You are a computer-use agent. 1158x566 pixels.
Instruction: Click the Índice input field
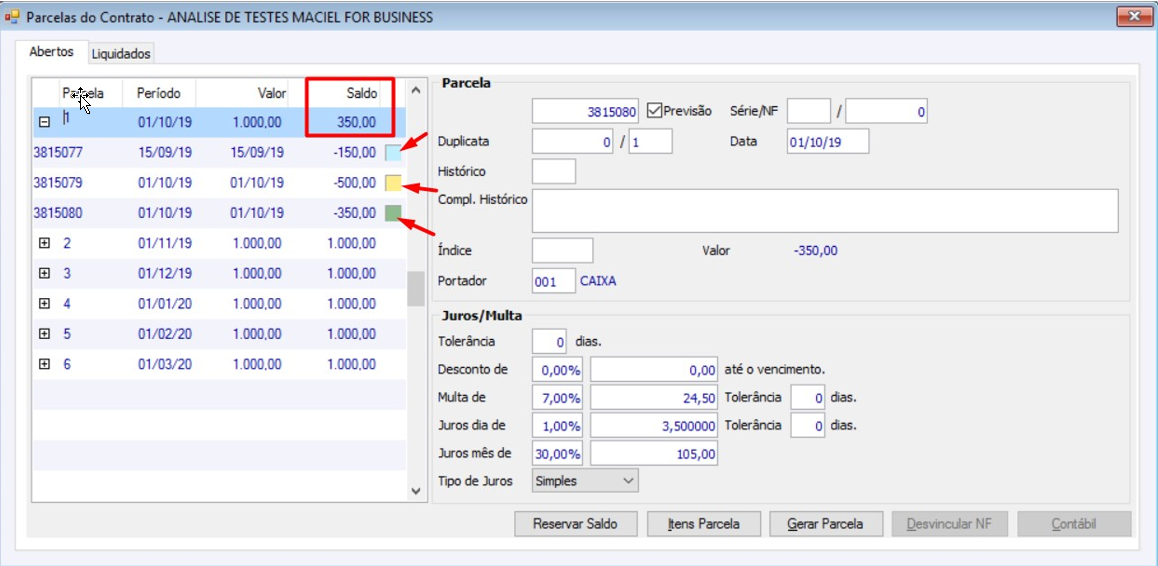point(562,250)
